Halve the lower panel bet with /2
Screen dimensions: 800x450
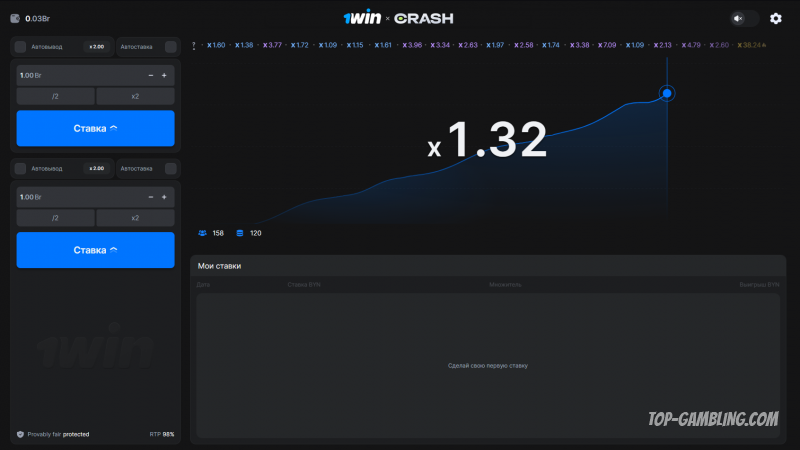tap(56, 218)
